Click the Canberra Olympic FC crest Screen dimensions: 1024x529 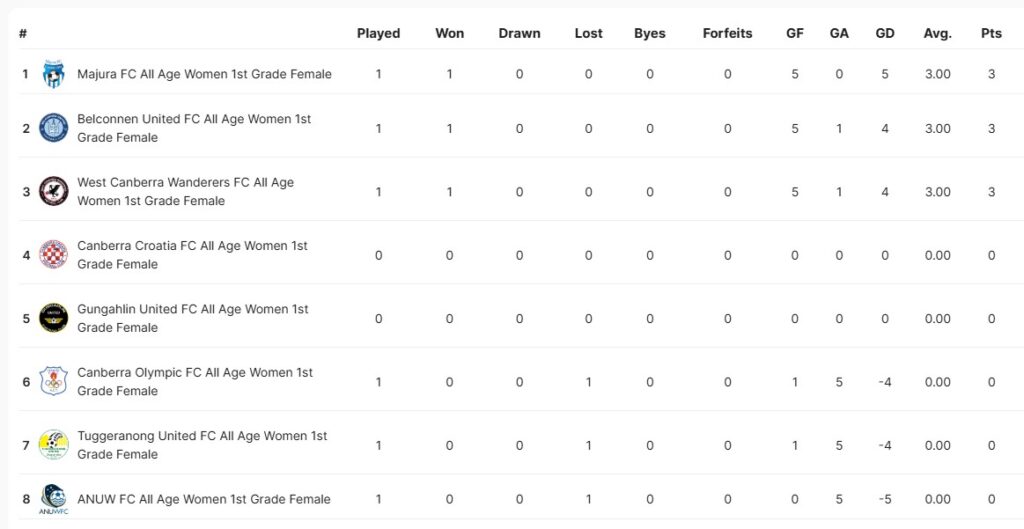[53, 381]
